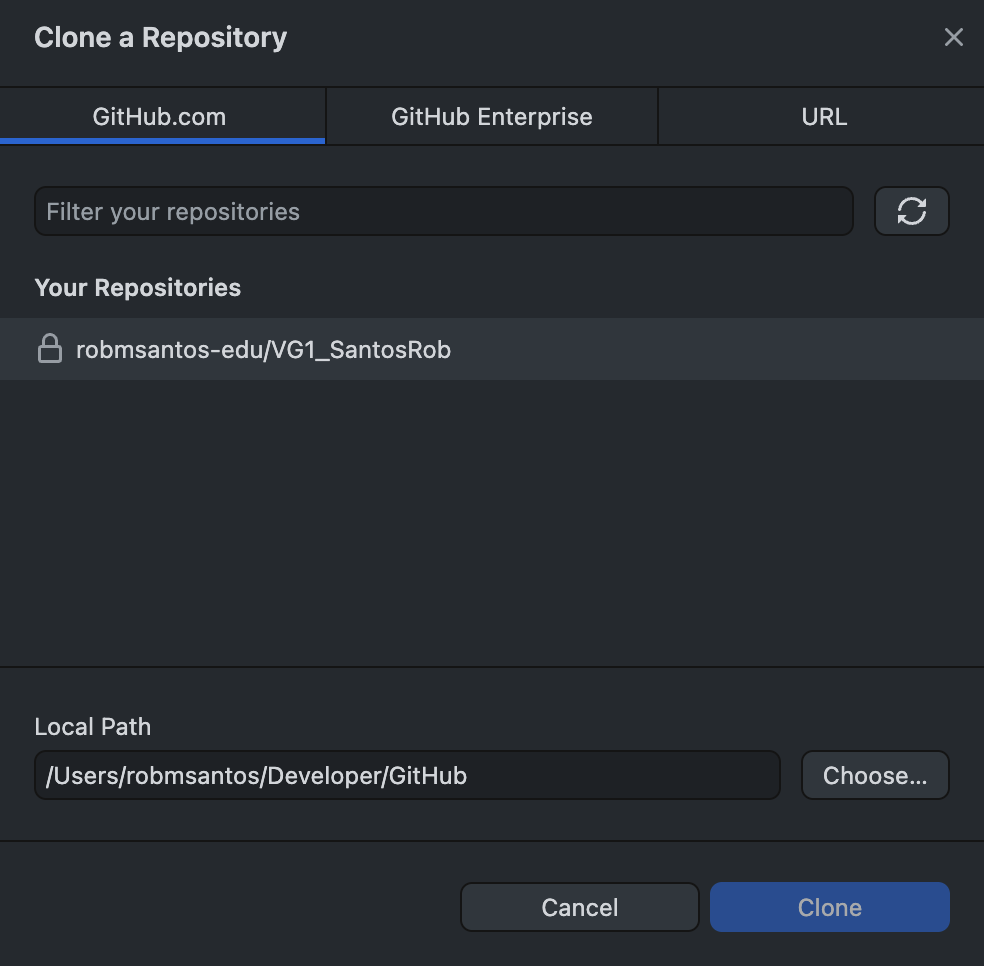Click blank row area right of VG1_SantosRob
984x966 pixels.
point(720,350)
